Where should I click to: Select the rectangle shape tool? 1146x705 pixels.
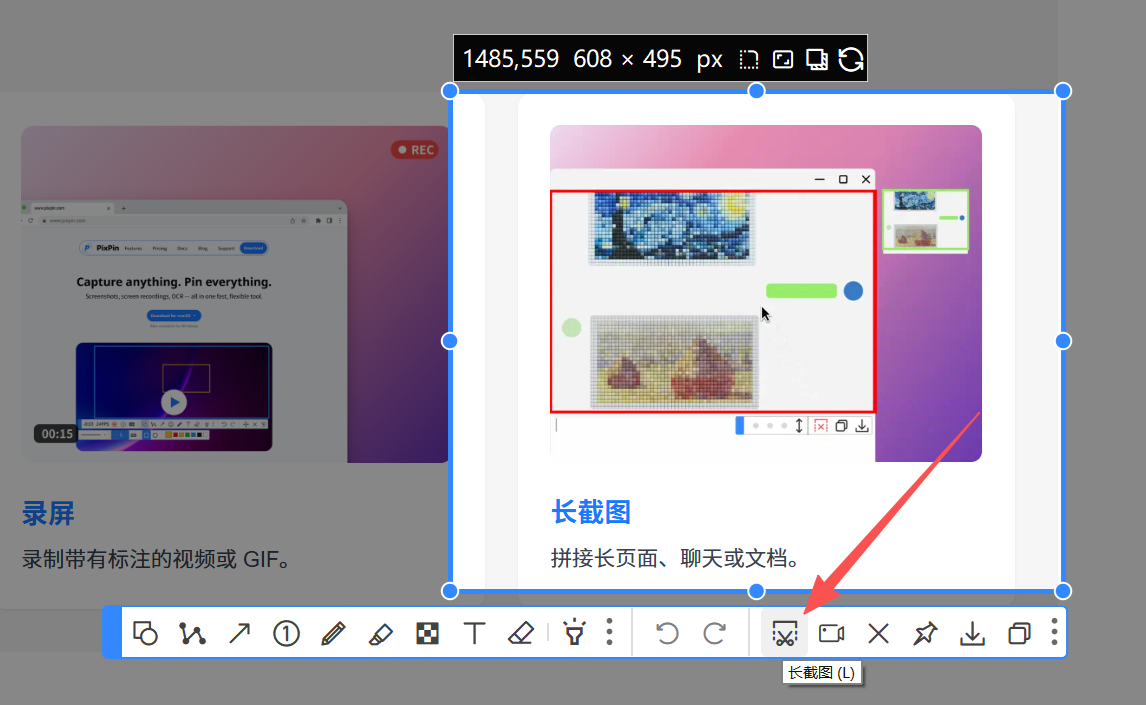pyautogui.click(x=146, y=632)
